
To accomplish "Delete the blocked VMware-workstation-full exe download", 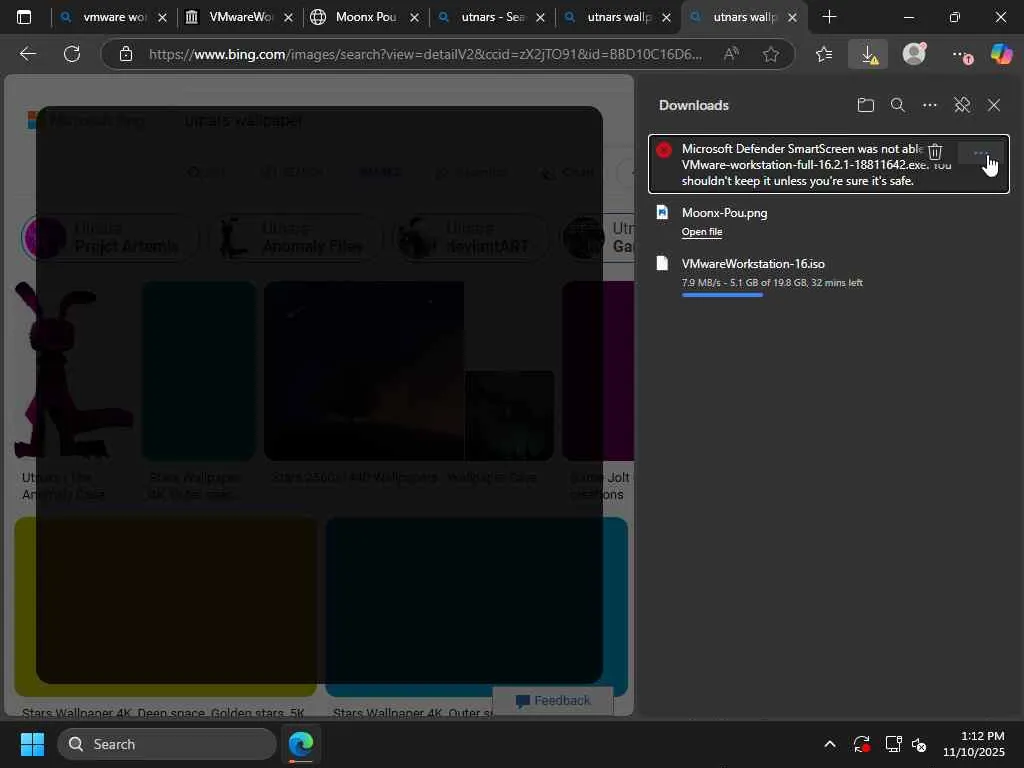I will [x=935, y=152].
